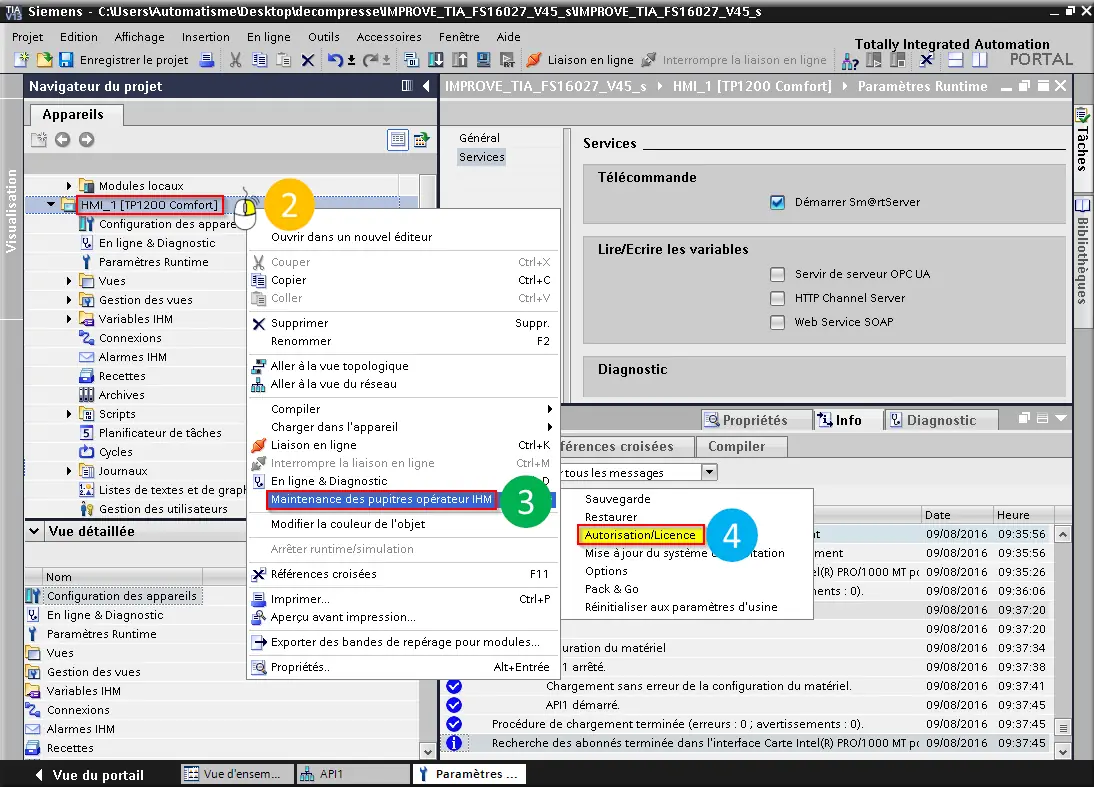Click Vue du portail button

click(x=88, y=775)
